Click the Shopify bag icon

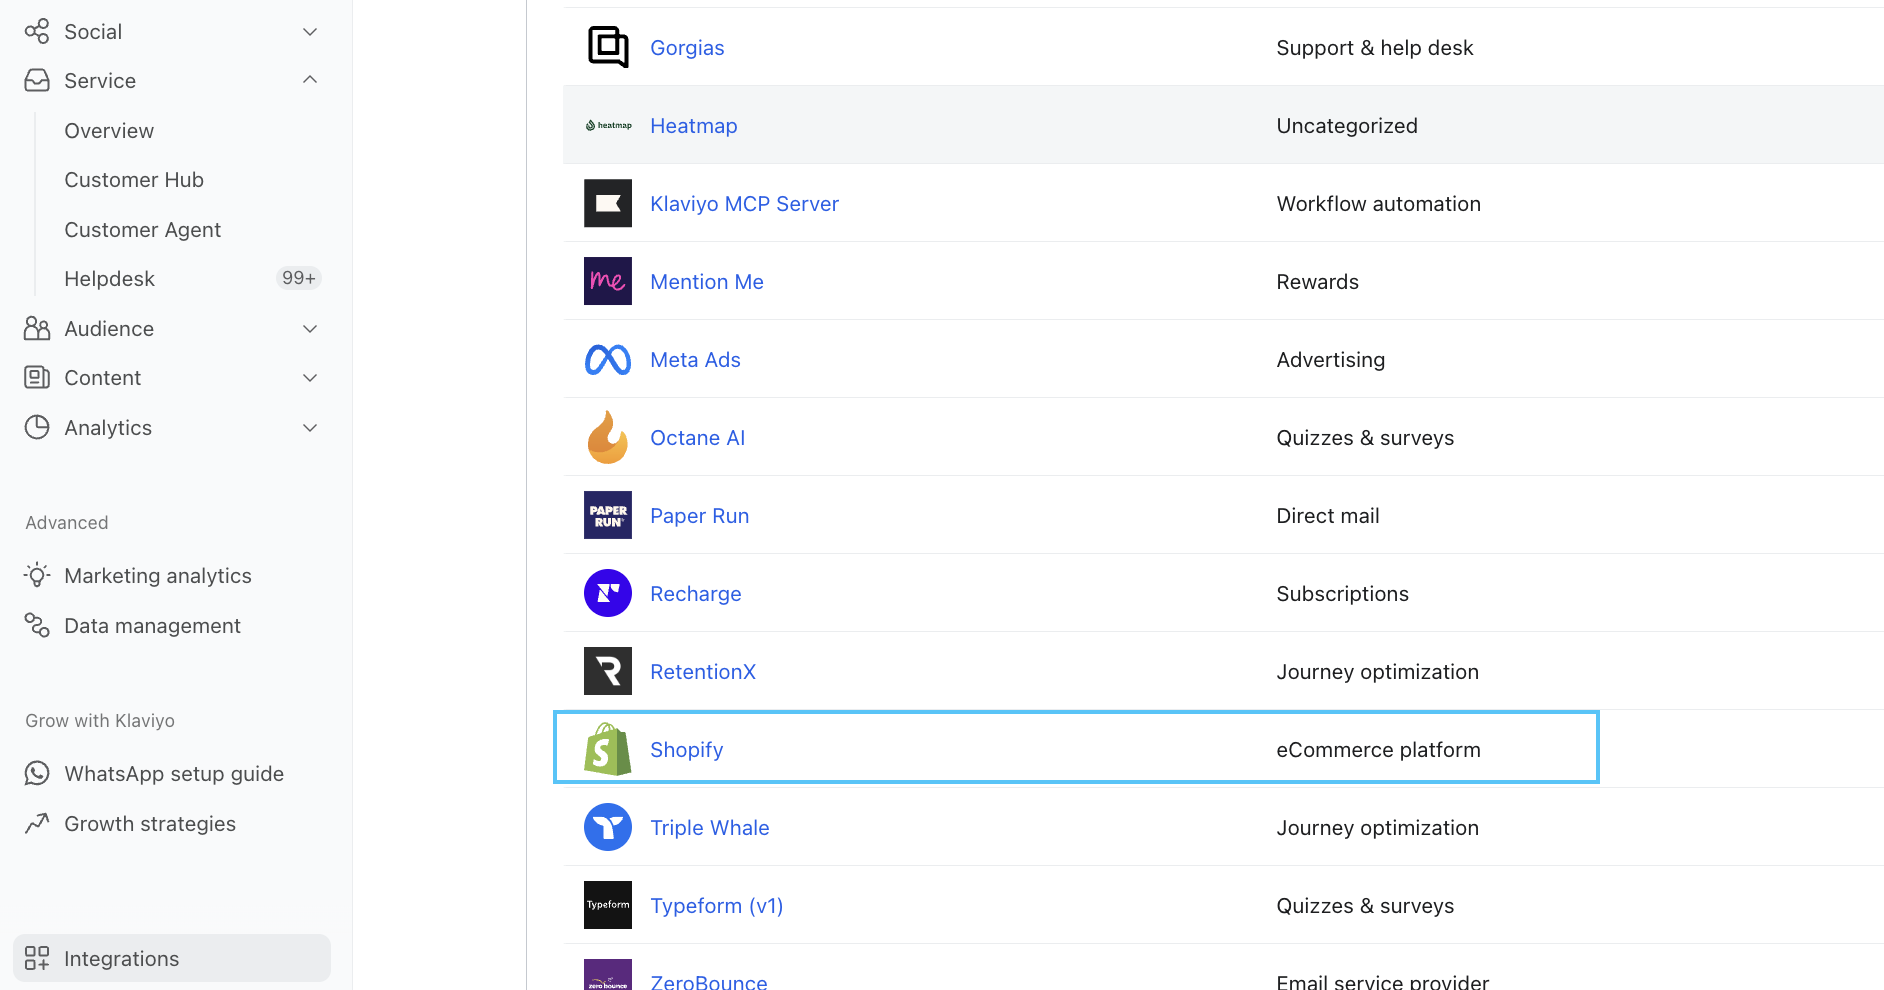(x=608, y=749)
